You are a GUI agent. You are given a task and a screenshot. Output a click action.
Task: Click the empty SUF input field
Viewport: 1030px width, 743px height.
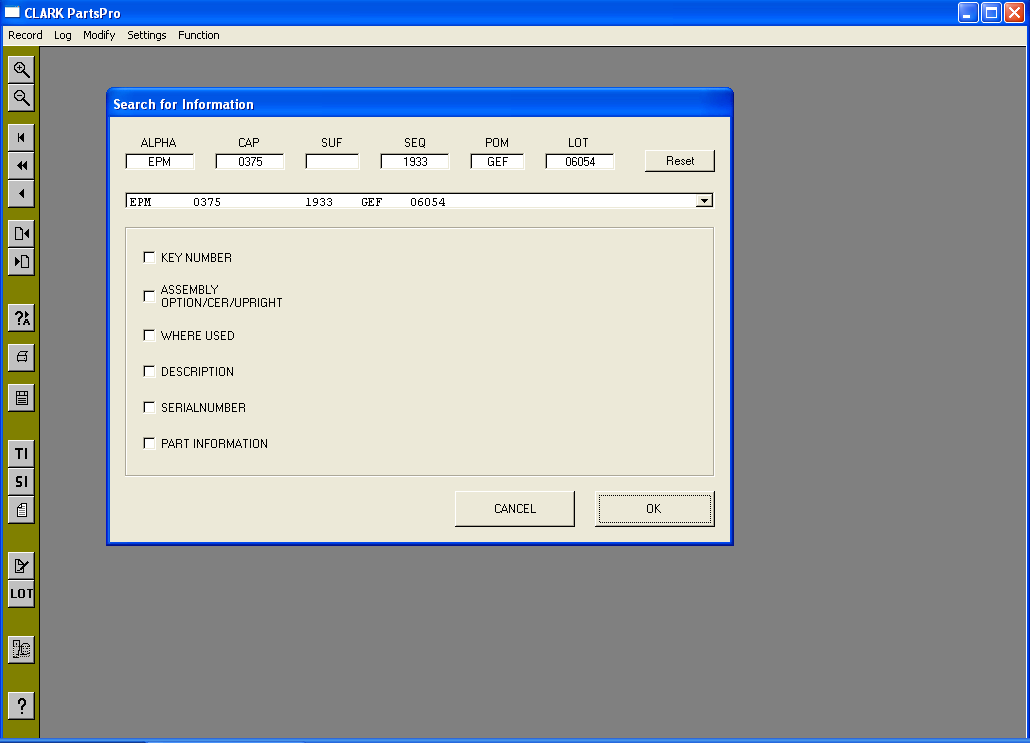(x=332, y=162)
